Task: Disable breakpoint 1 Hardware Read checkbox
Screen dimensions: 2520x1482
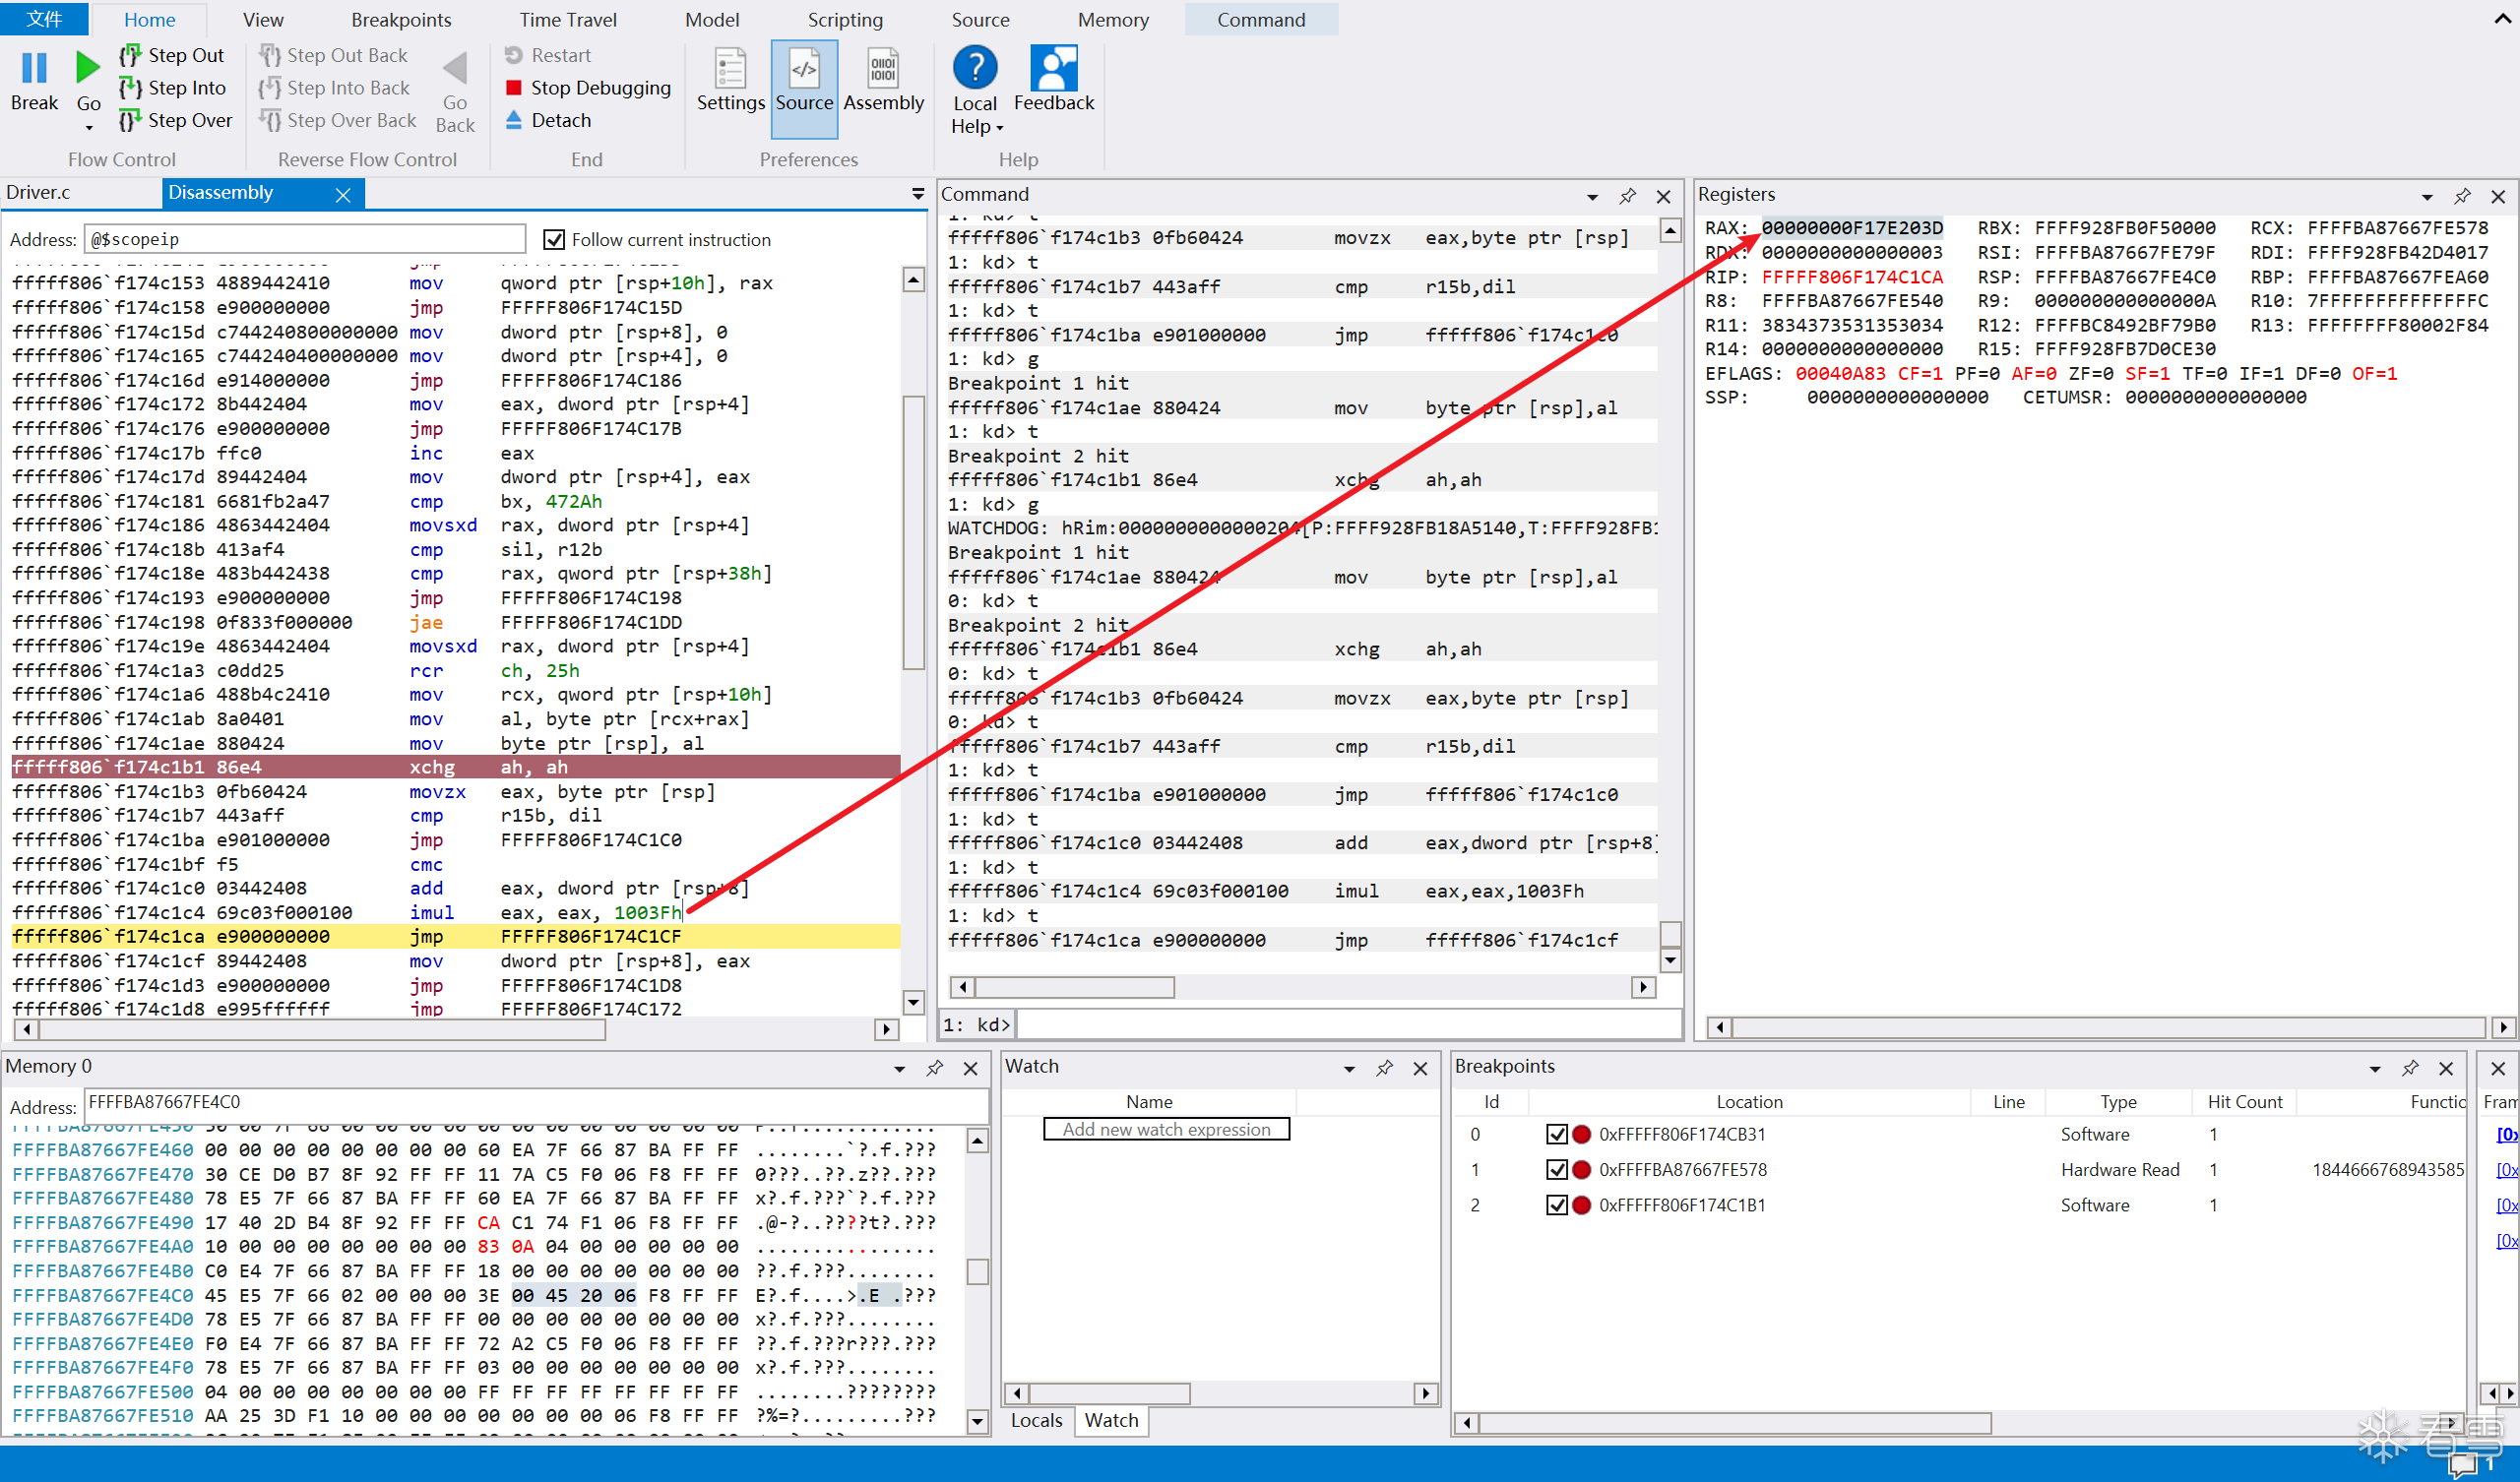Action: [x=1556, y=1169]
